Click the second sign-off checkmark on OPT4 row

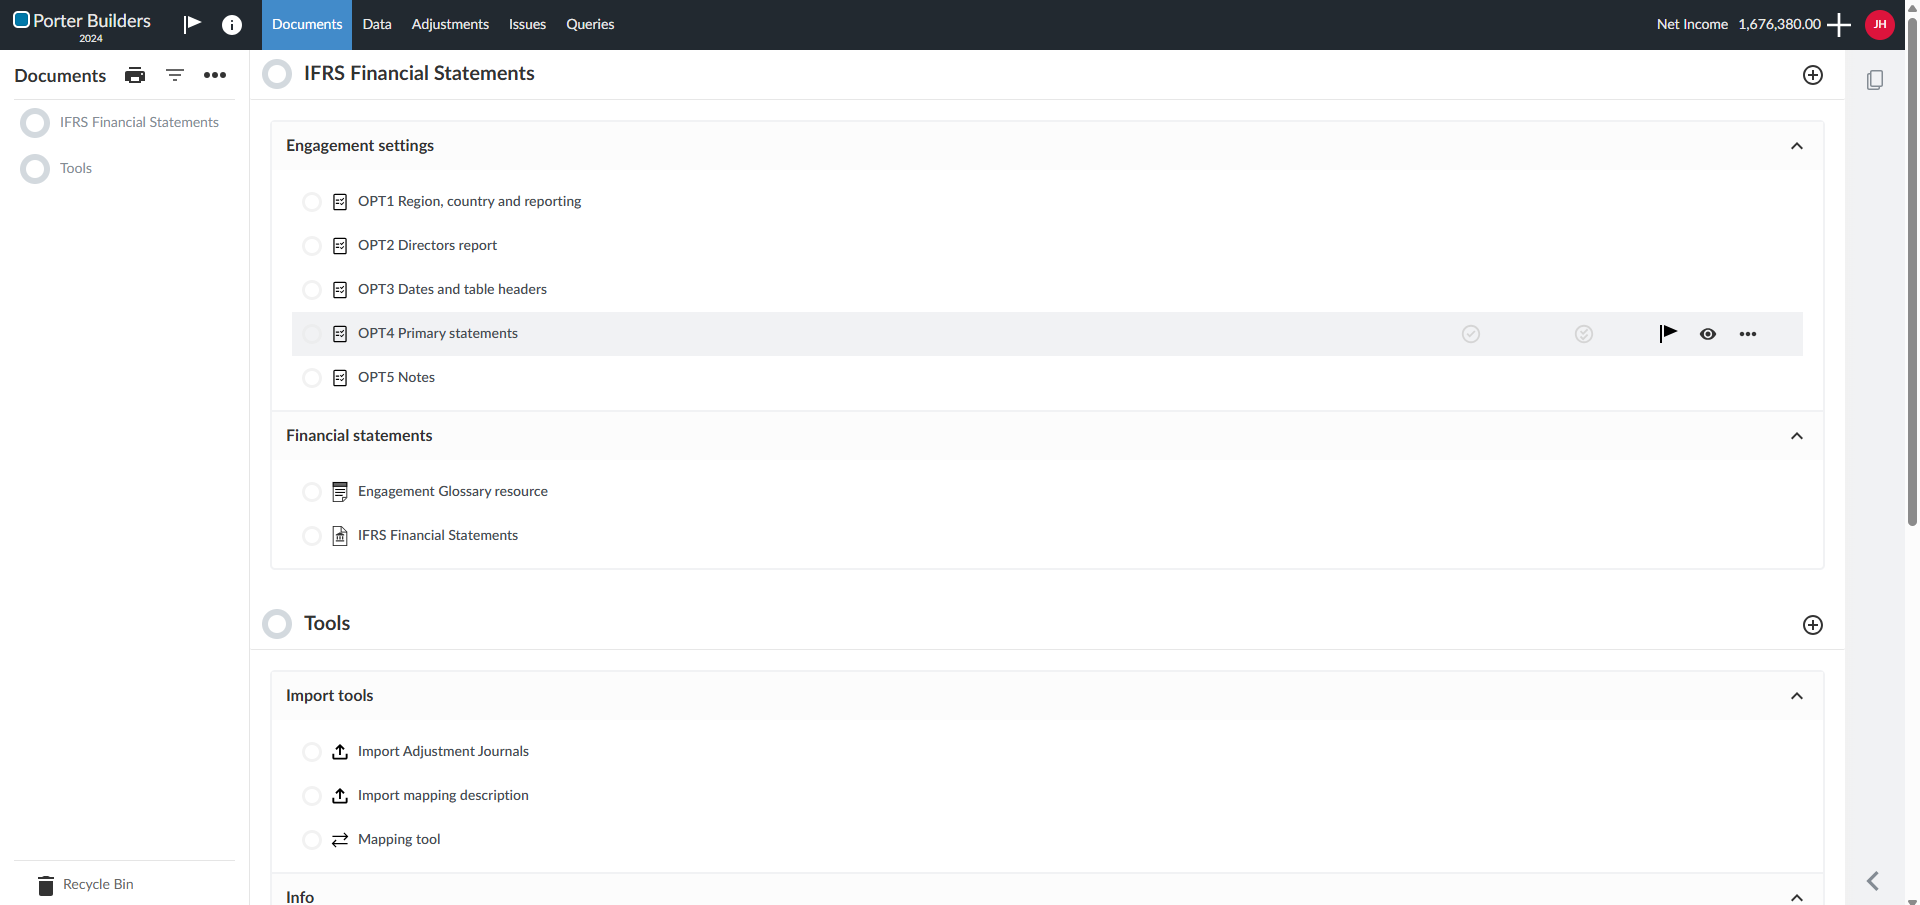point(1584,334)
